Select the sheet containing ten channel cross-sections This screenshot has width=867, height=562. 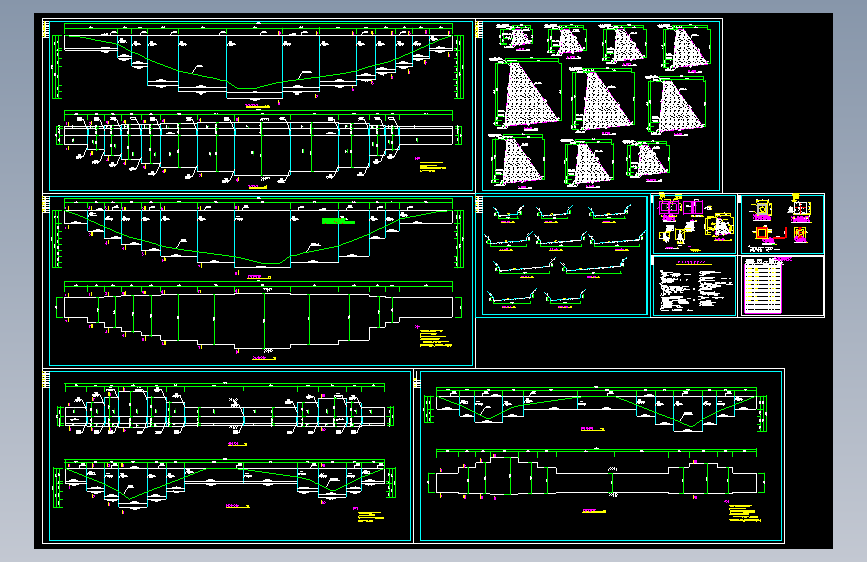[562, 256]
